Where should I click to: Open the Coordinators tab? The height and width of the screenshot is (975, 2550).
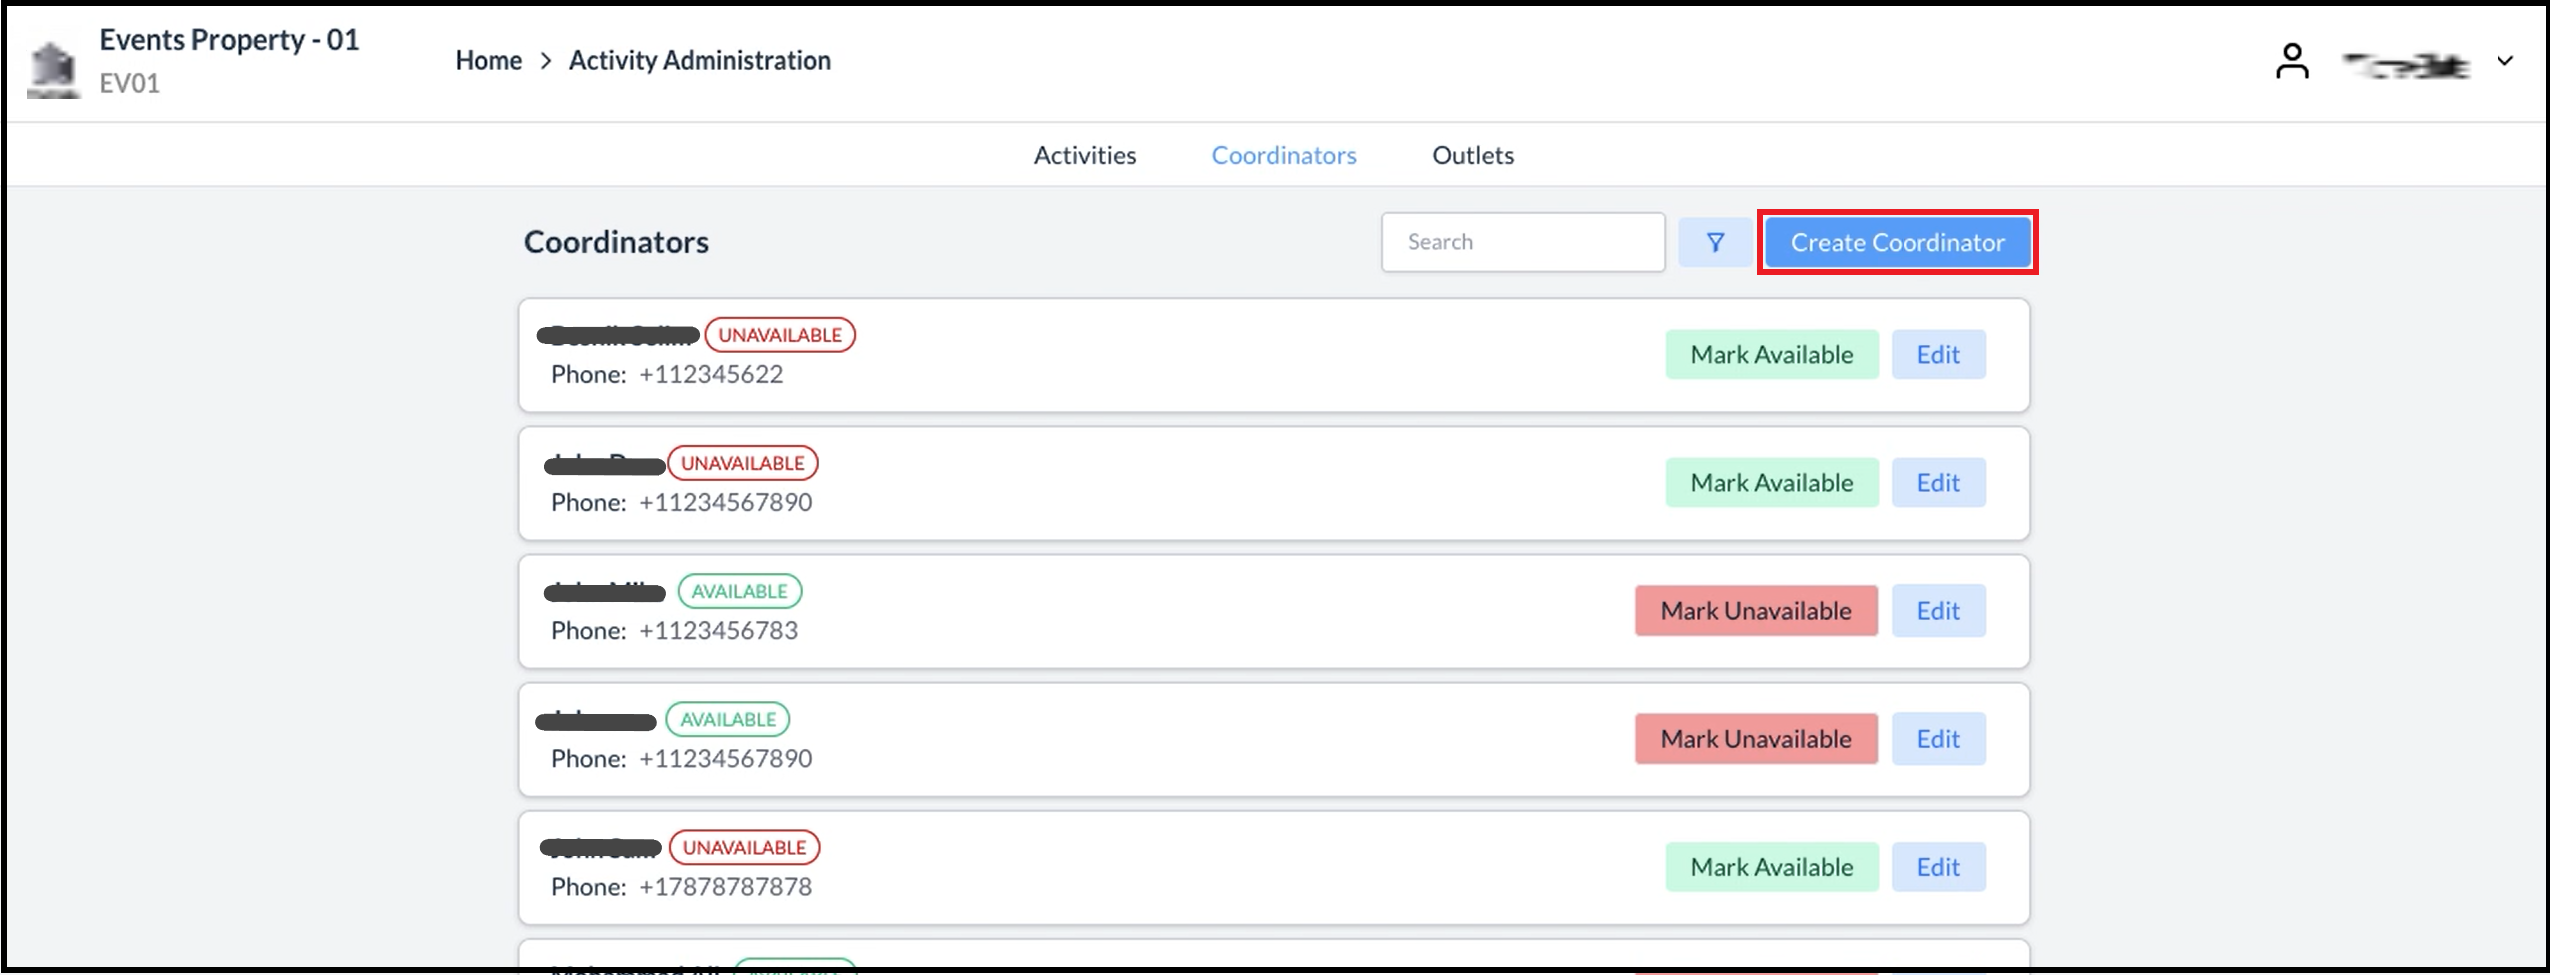(x=1284, y=154)
